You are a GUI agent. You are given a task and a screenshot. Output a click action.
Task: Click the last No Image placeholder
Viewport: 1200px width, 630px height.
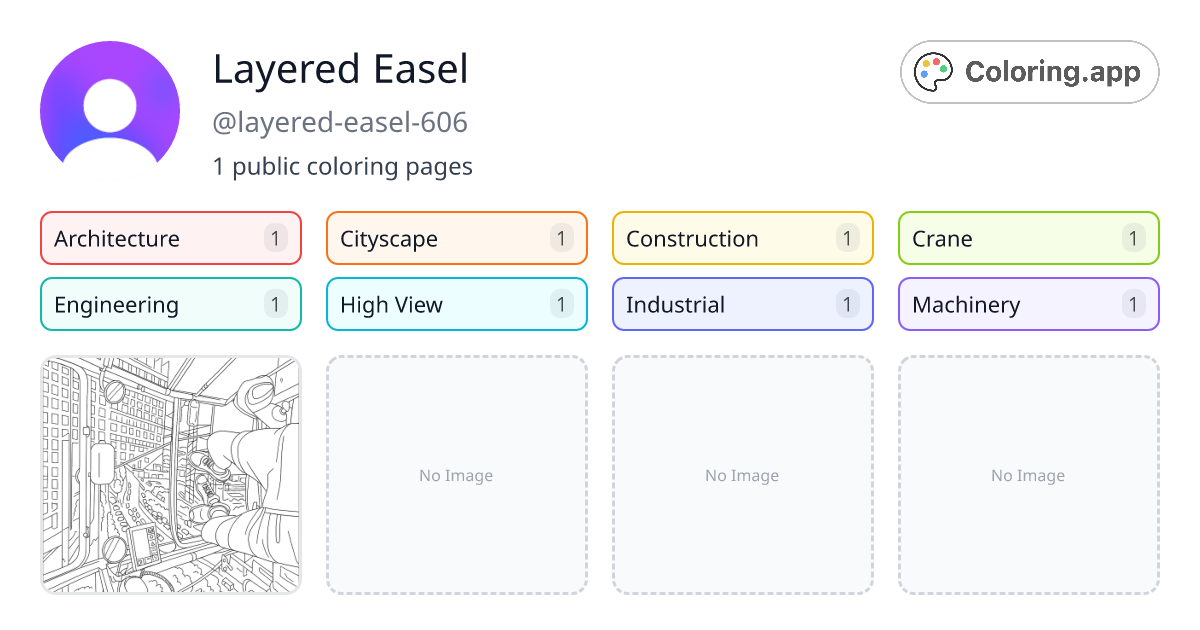point(1029,475)
